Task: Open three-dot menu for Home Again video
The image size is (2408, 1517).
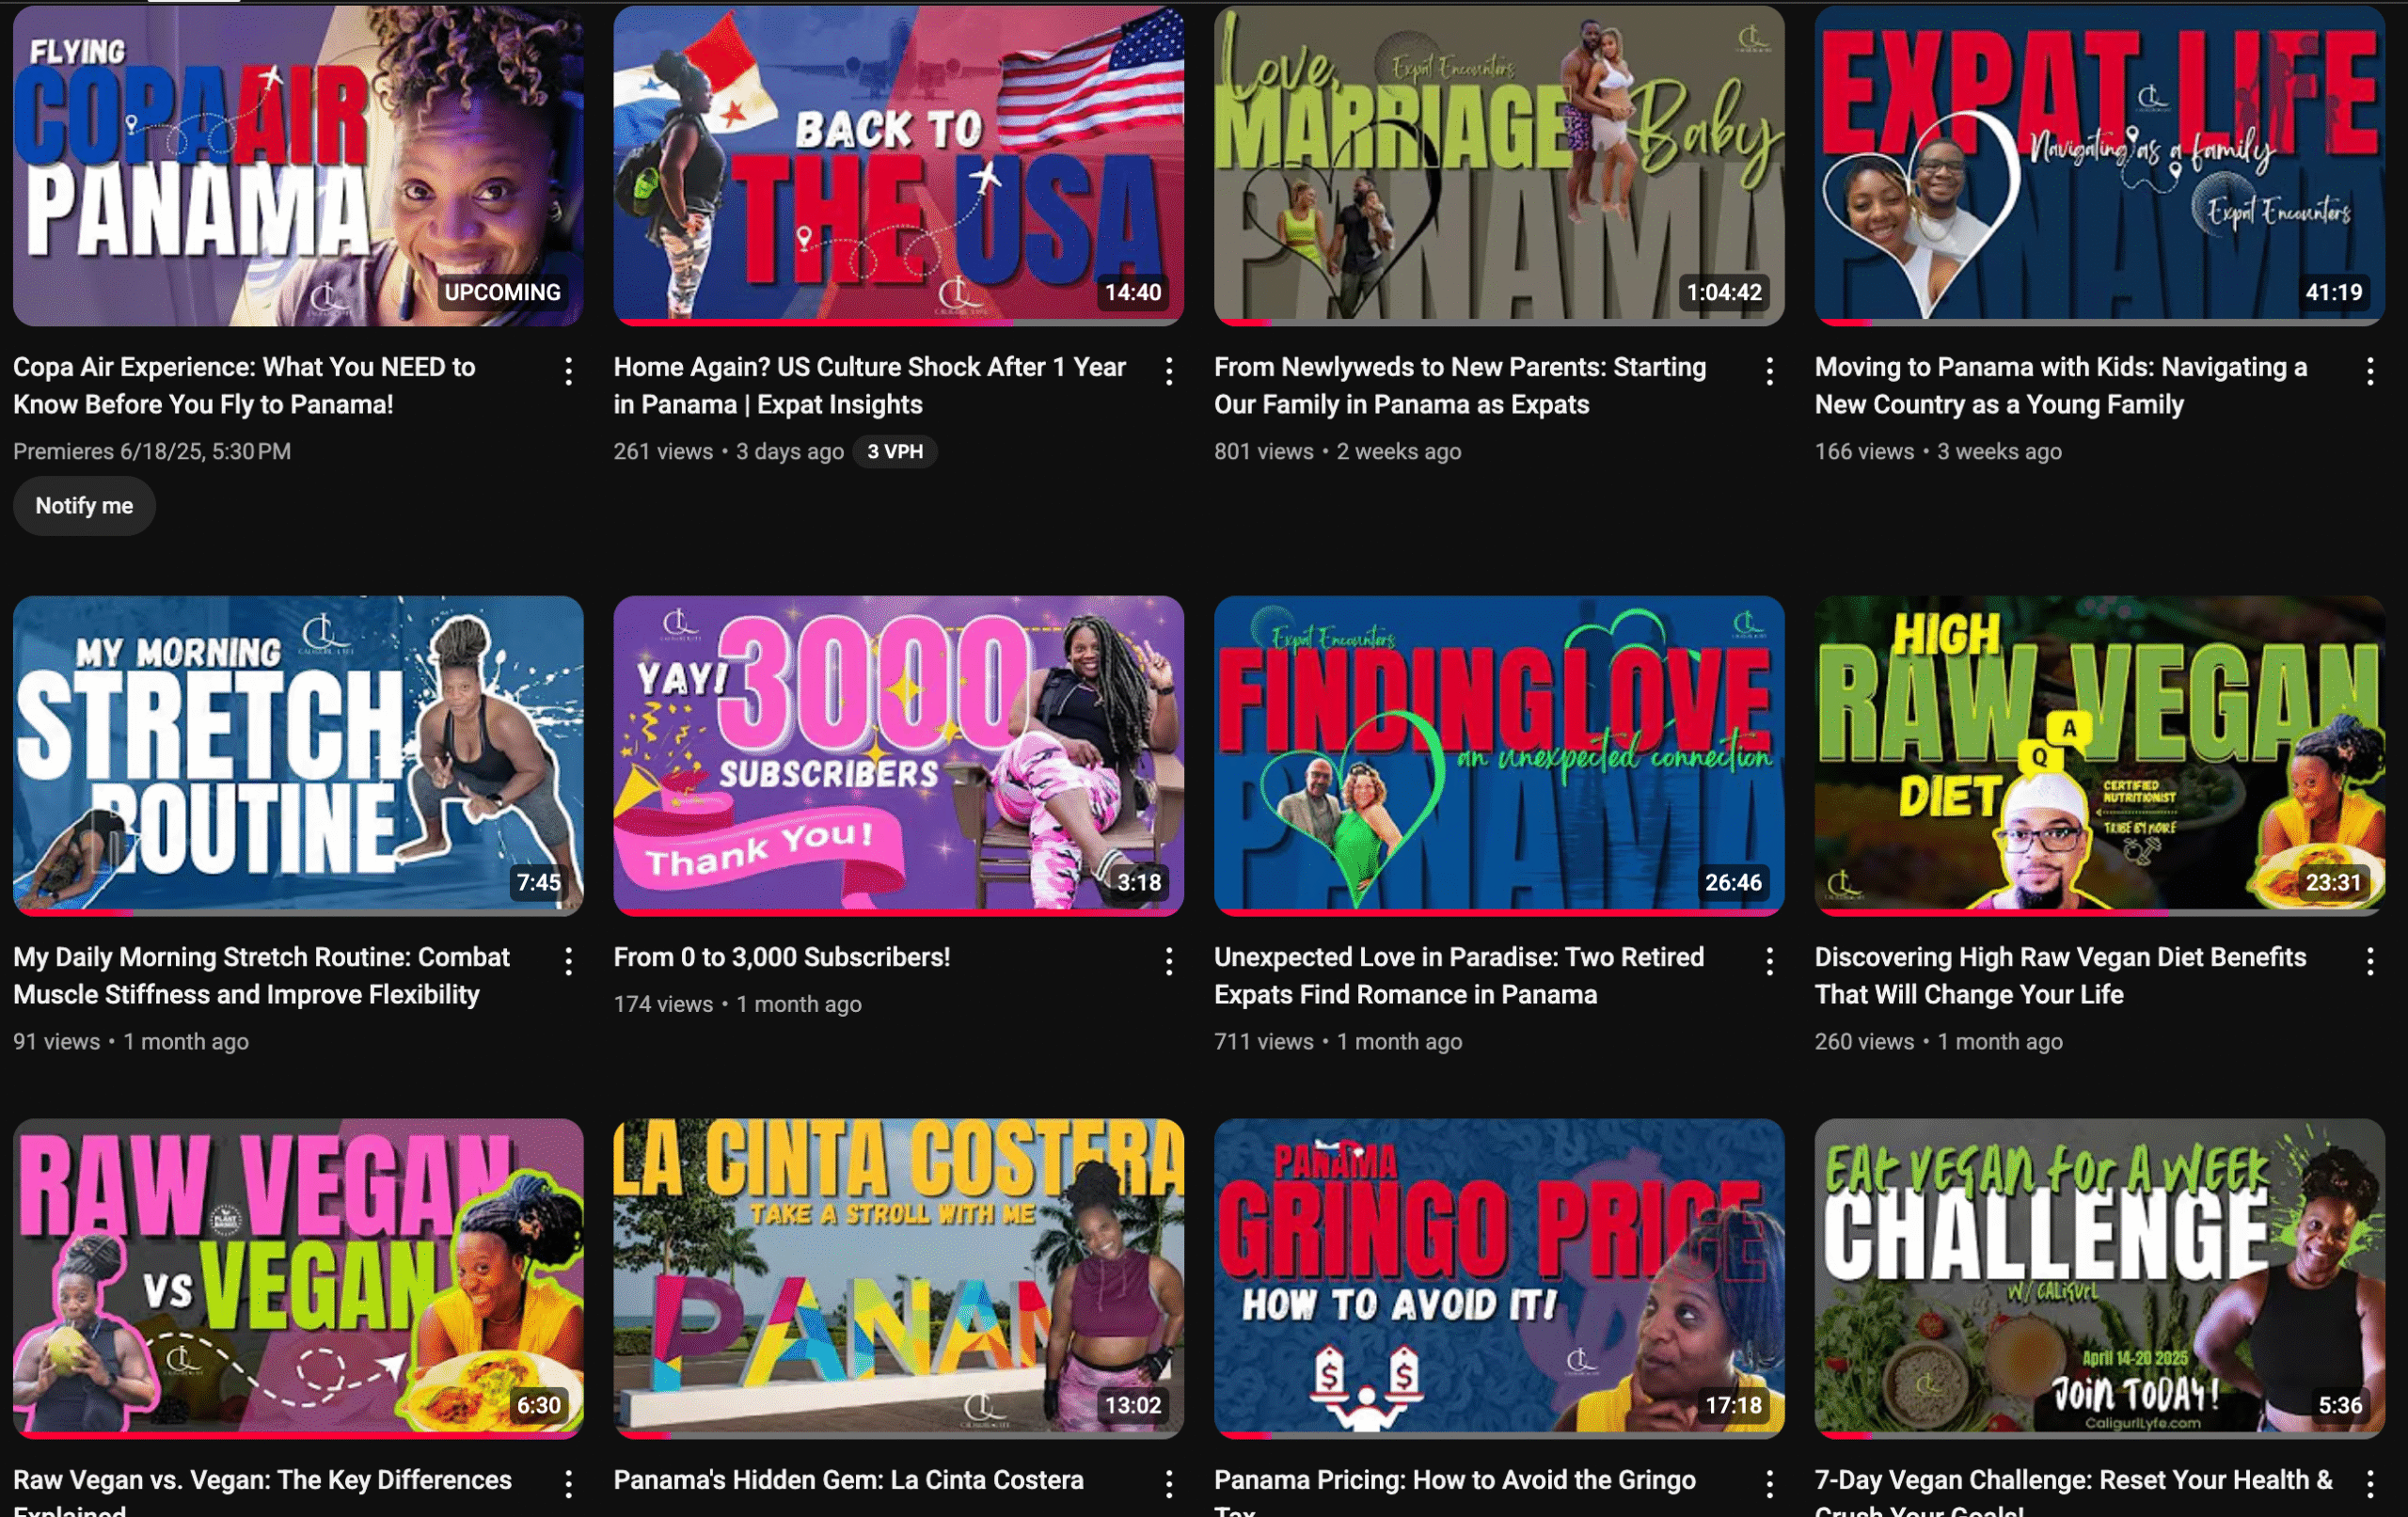Action: pyautogui.click(x=1168, y=372)
